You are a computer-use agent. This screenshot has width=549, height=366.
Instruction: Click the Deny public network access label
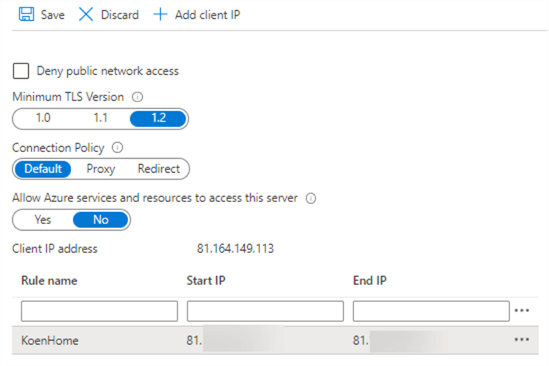click(x=108, y=71)
